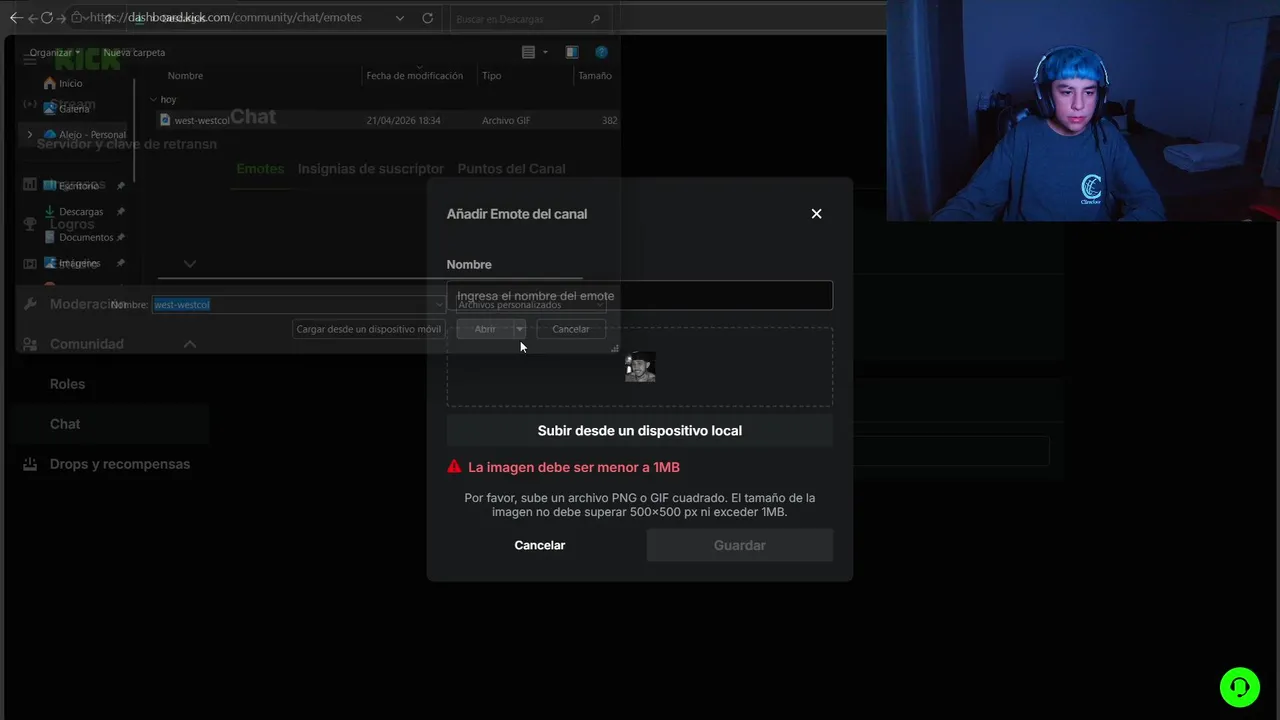Toggle the Kick hamburger menu
Screen dimensions: 1280x720
[30, 60]
